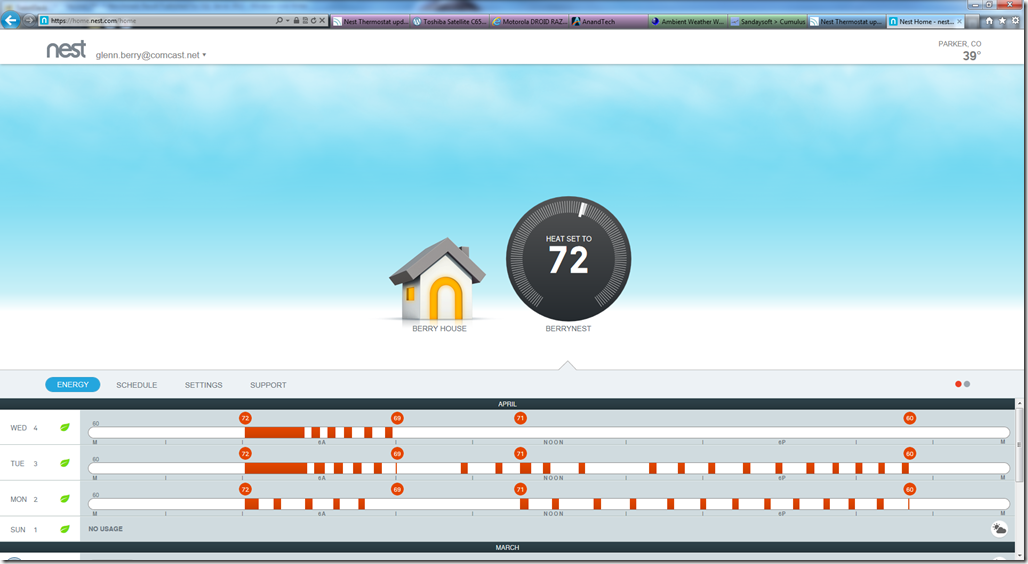Switch to the Motorola DROID RAZ... tab
The height and width of the screenshot is (564, 1028).
530,22
